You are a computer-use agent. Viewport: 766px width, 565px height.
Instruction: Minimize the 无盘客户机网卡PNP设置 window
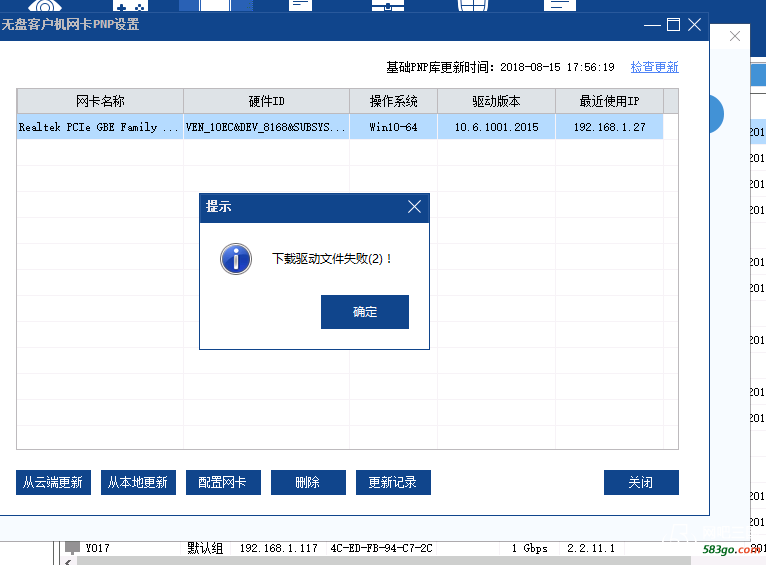[x=651, y=24]
